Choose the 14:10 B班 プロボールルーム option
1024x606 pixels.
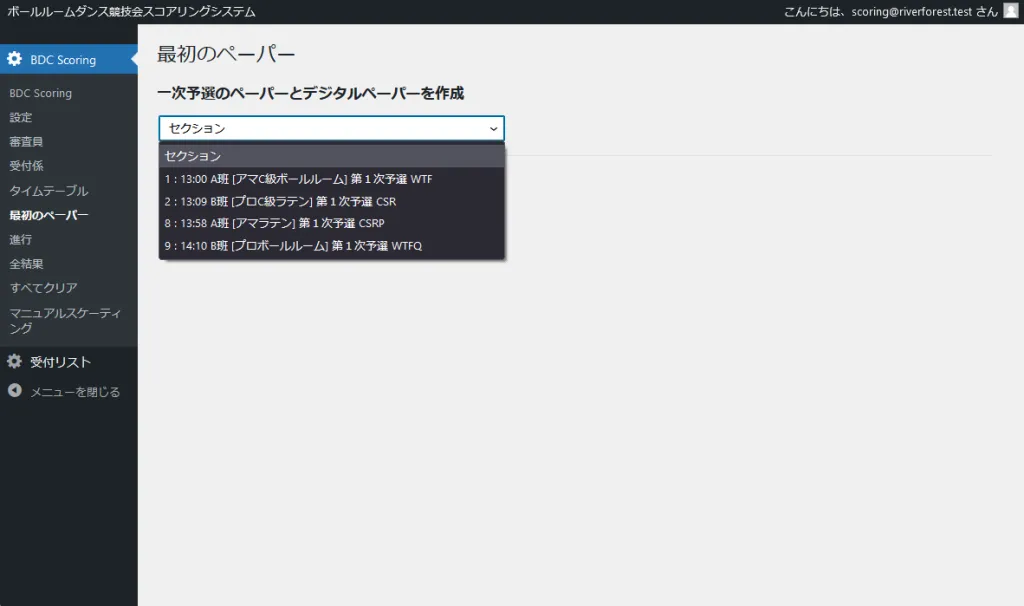click(x=293, y=245)
